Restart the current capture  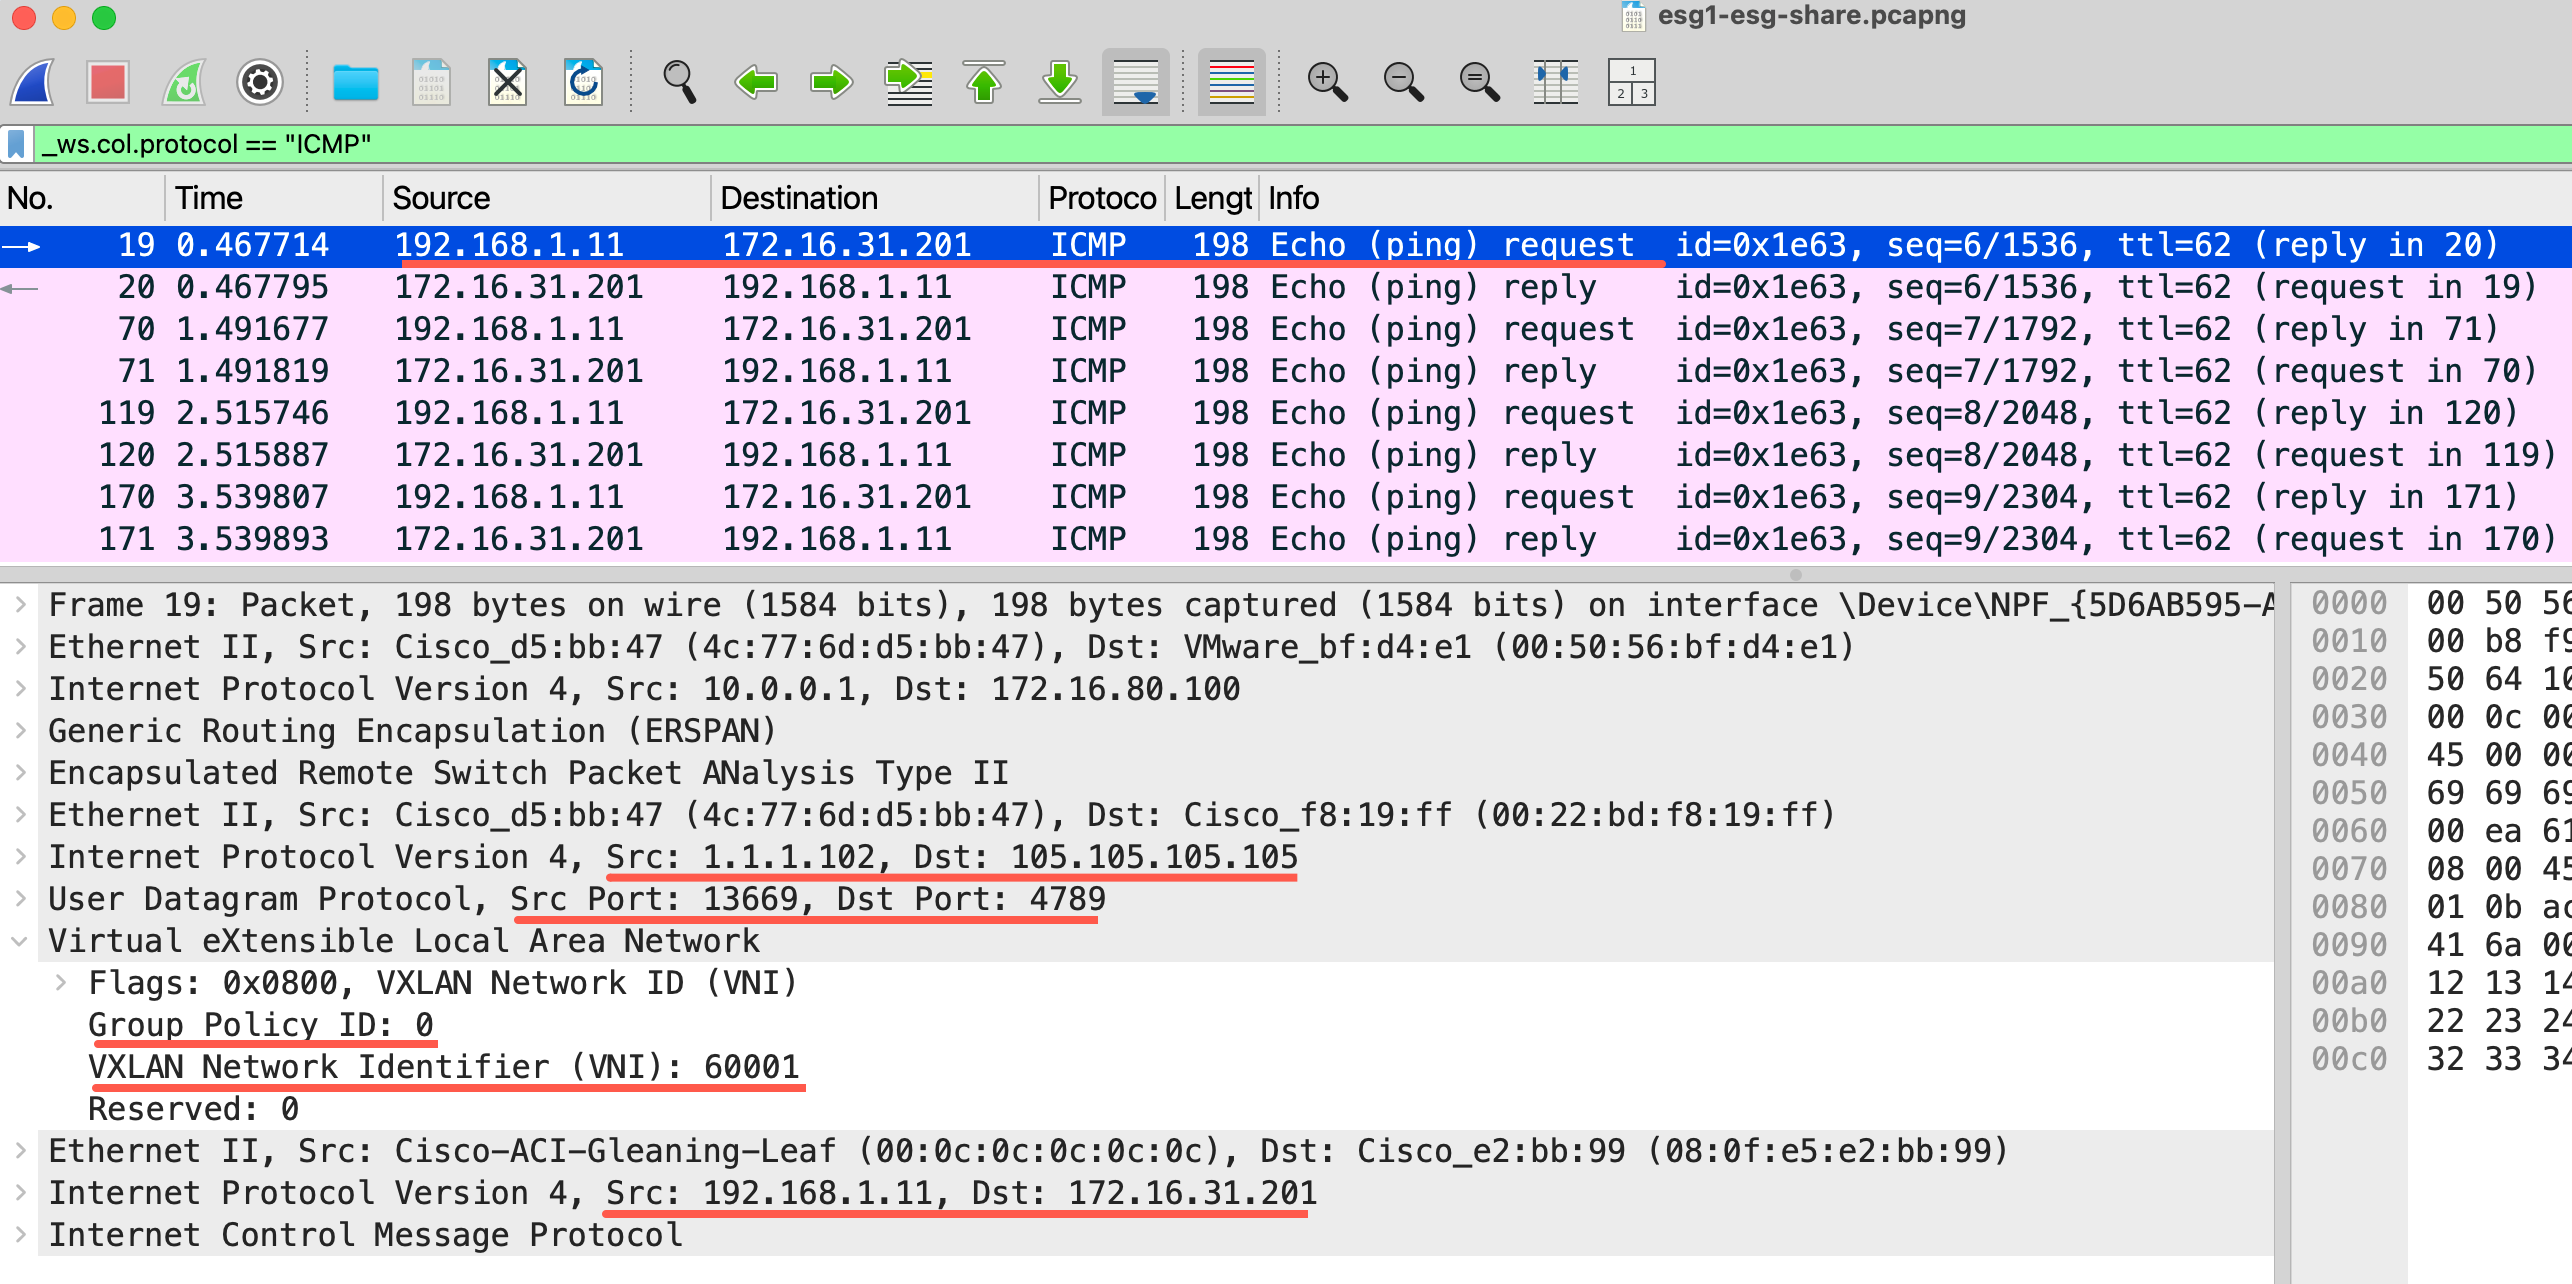coord(184,82)
